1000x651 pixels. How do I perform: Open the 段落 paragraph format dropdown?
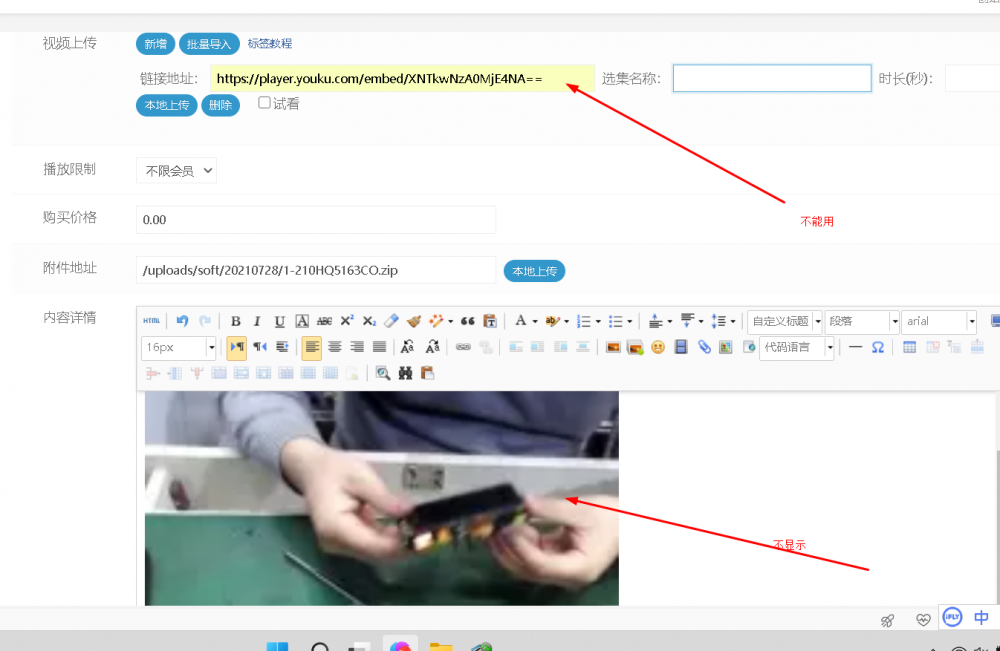862,321
